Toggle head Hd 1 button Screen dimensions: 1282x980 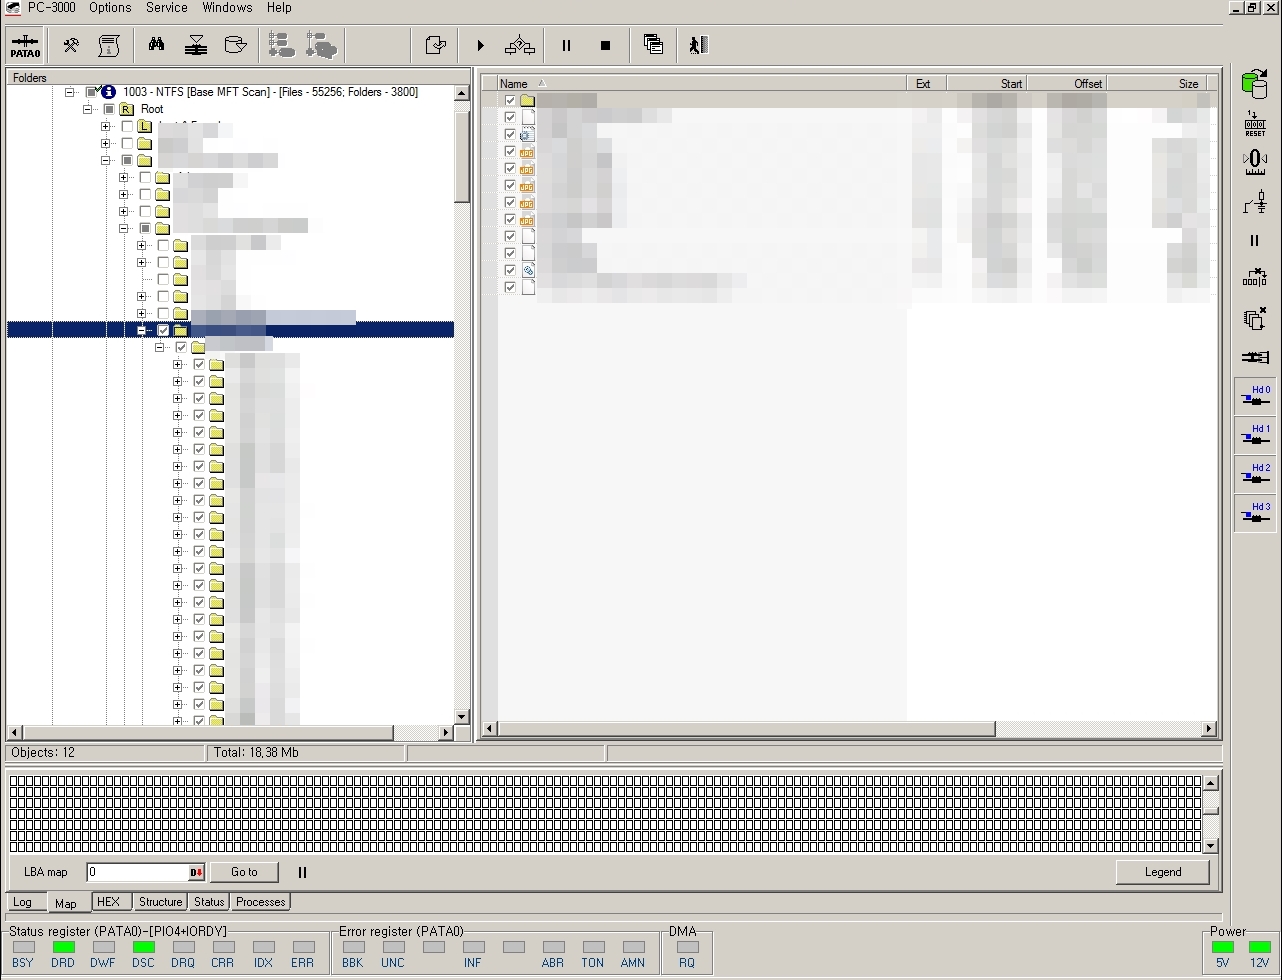[x=1254, y=435]
